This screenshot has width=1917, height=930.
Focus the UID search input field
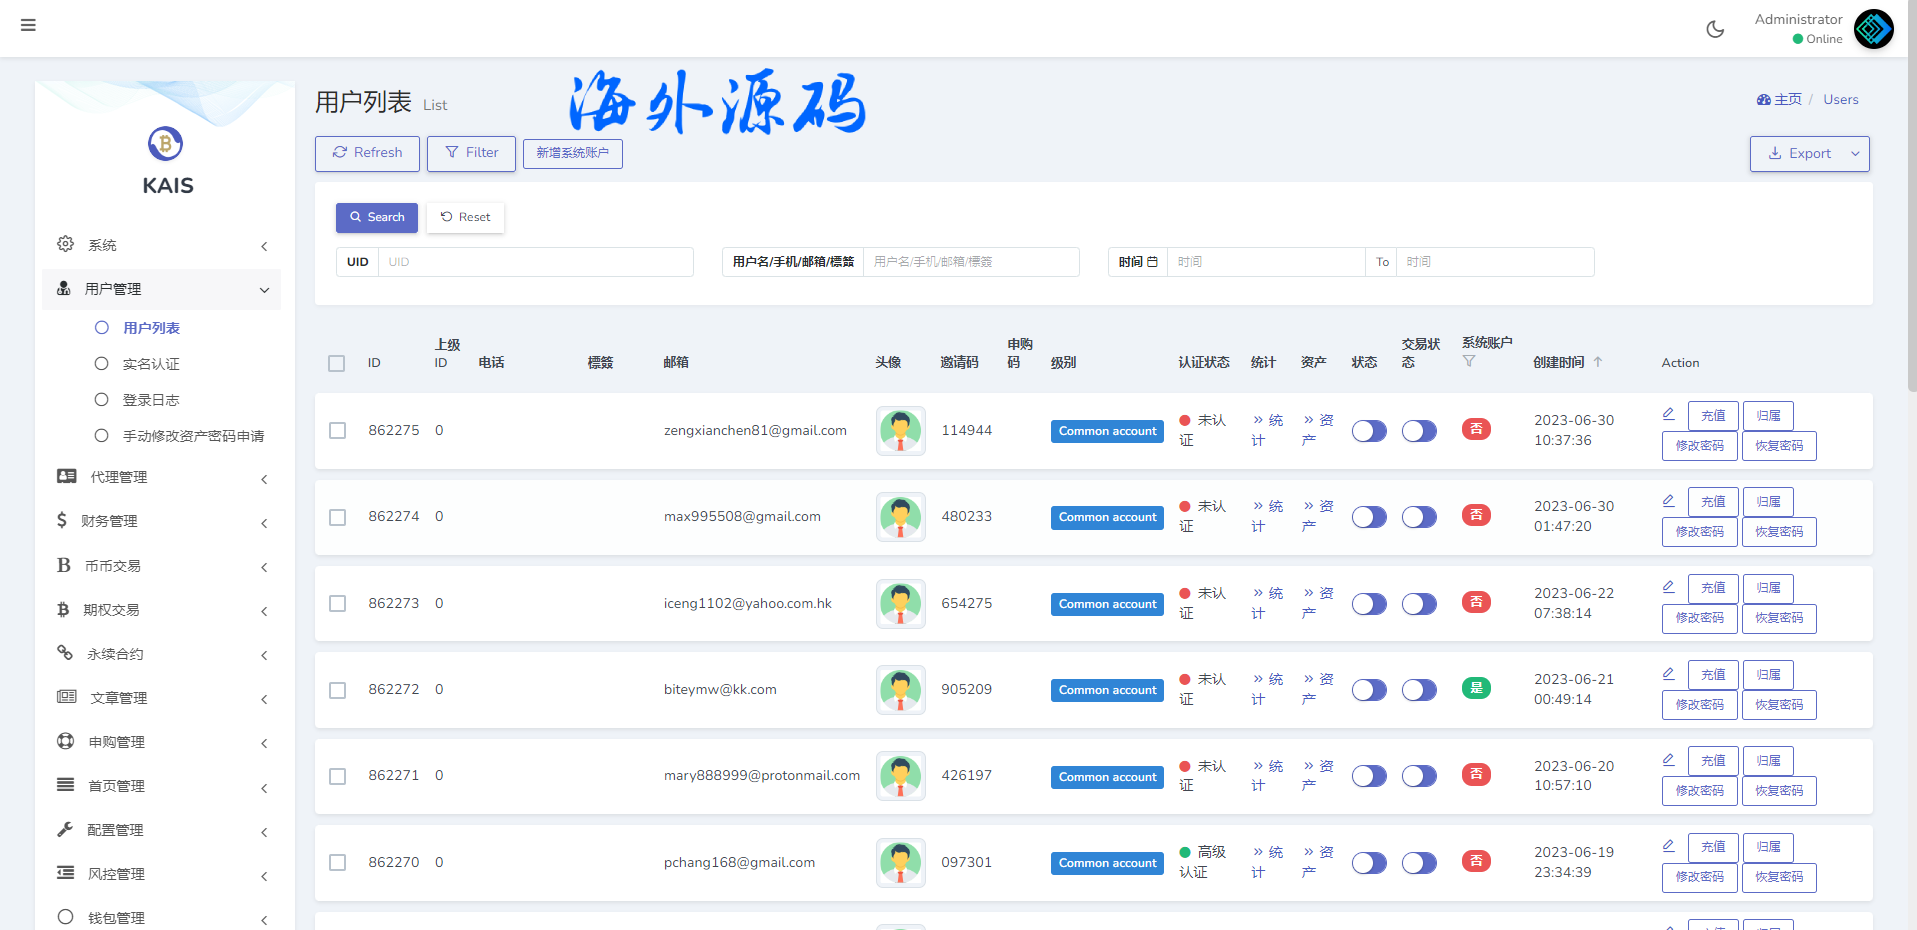535,262
